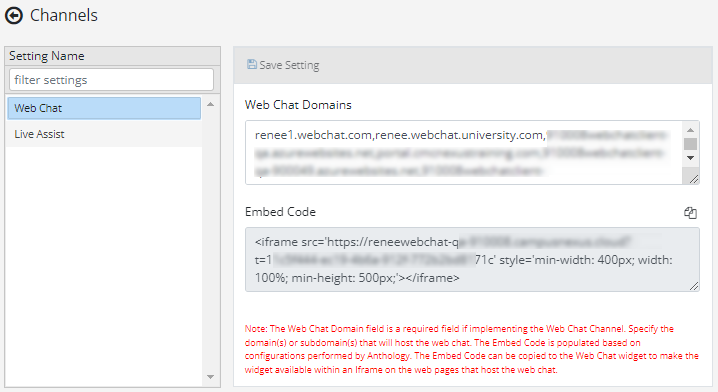718x392 pixels.
Task: Click the Channels page title
Action: (64, 16)
